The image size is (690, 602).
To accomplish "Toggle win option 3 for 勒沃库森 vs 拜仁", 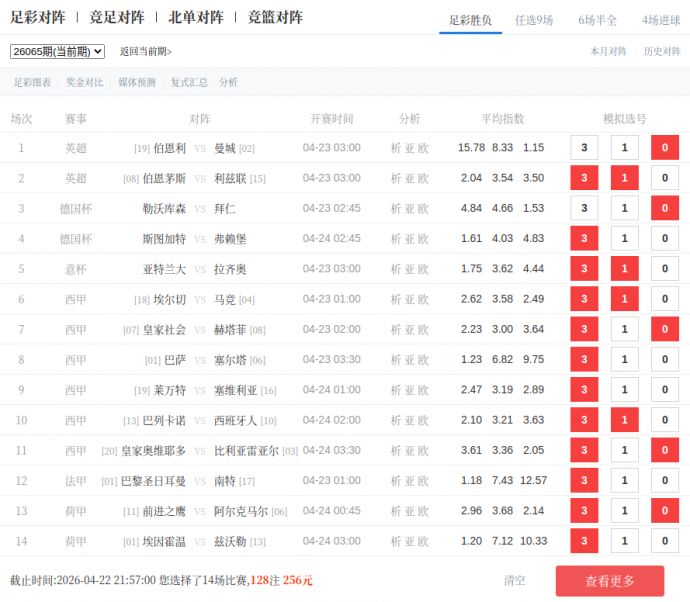I will [x=584, y=208].
